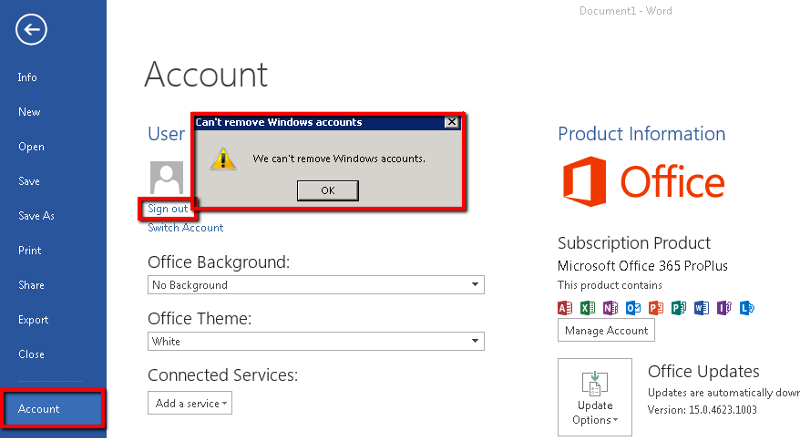Select the Account tab in sidebar
This screenshot has width=800, height=438.
tap(53, 408)
